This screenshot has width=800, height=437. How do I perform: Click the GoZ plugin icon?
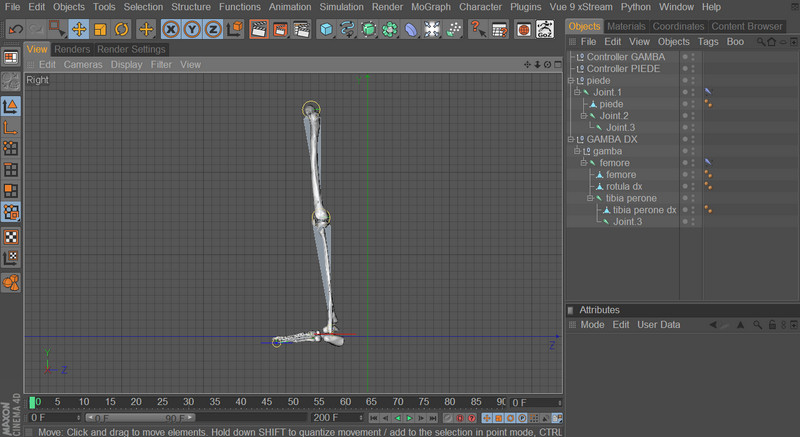coord(545,29)
